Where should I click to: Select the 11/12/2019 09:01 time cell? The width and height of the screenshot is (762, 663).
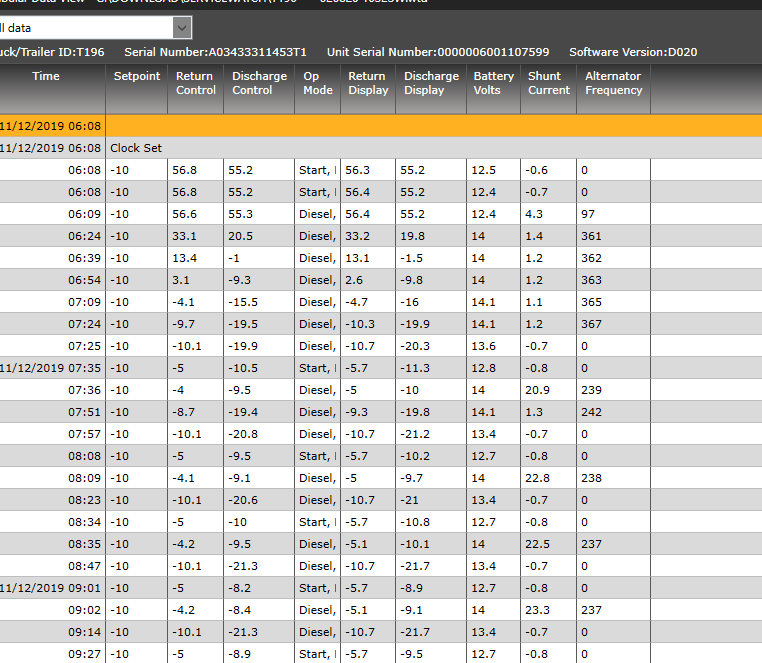pos(51,588)
